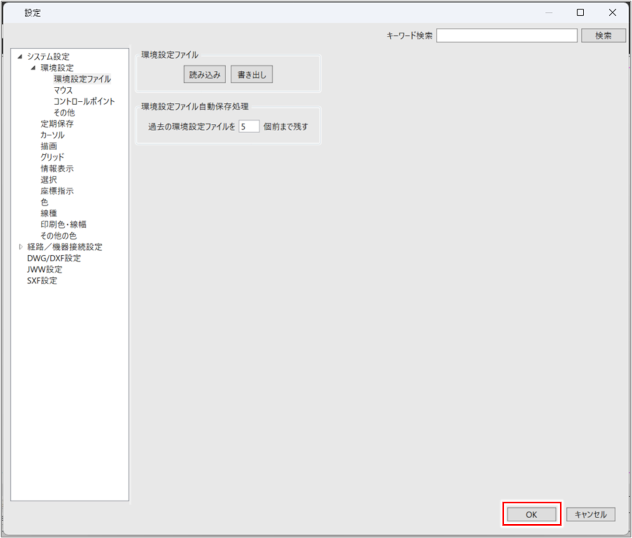
Task: Collapse the 環境設定 tree node
Action: coord(33,68)
